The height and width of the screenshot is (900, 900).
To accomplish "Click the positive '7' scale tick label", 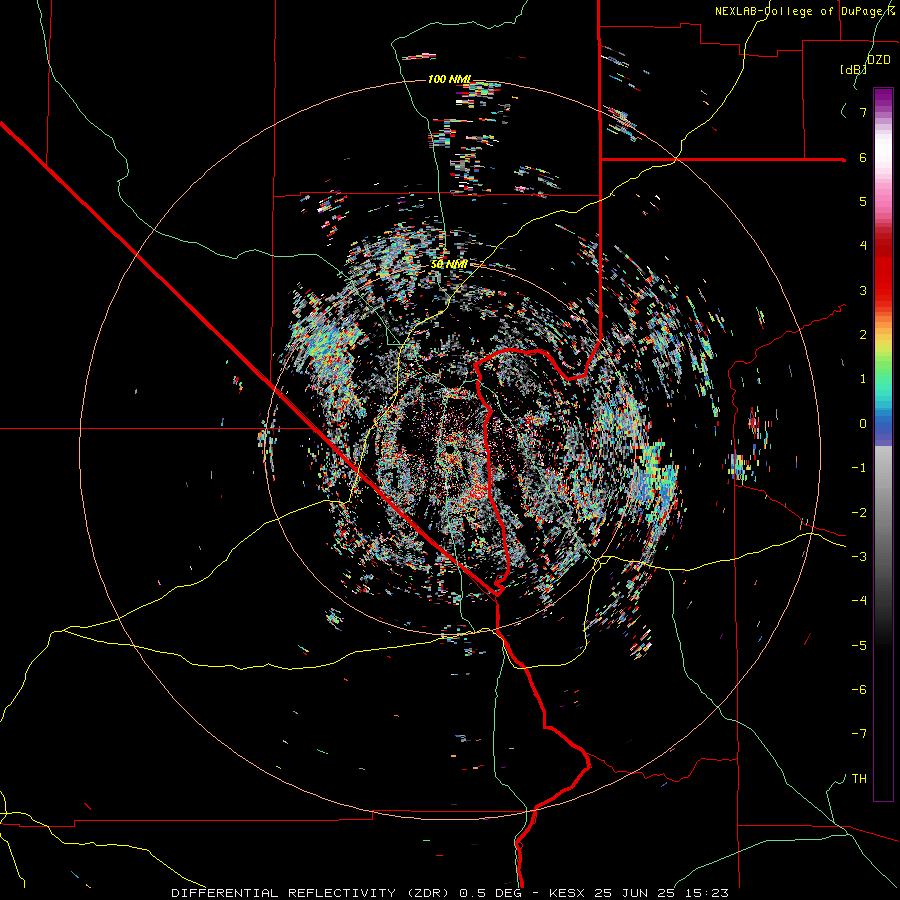I will pyautogui.click(x=863, y=112).
